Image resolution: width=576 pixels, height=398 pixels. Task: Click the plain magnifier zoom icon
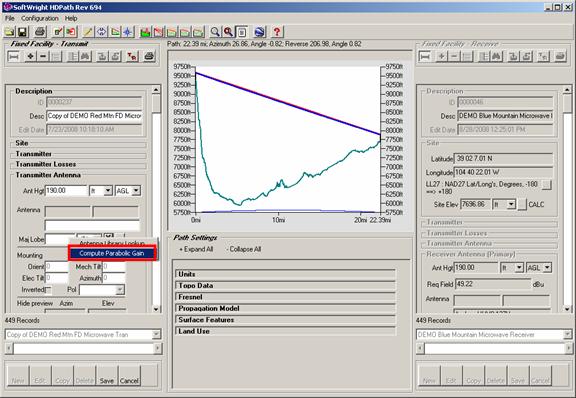click(215, 32)
